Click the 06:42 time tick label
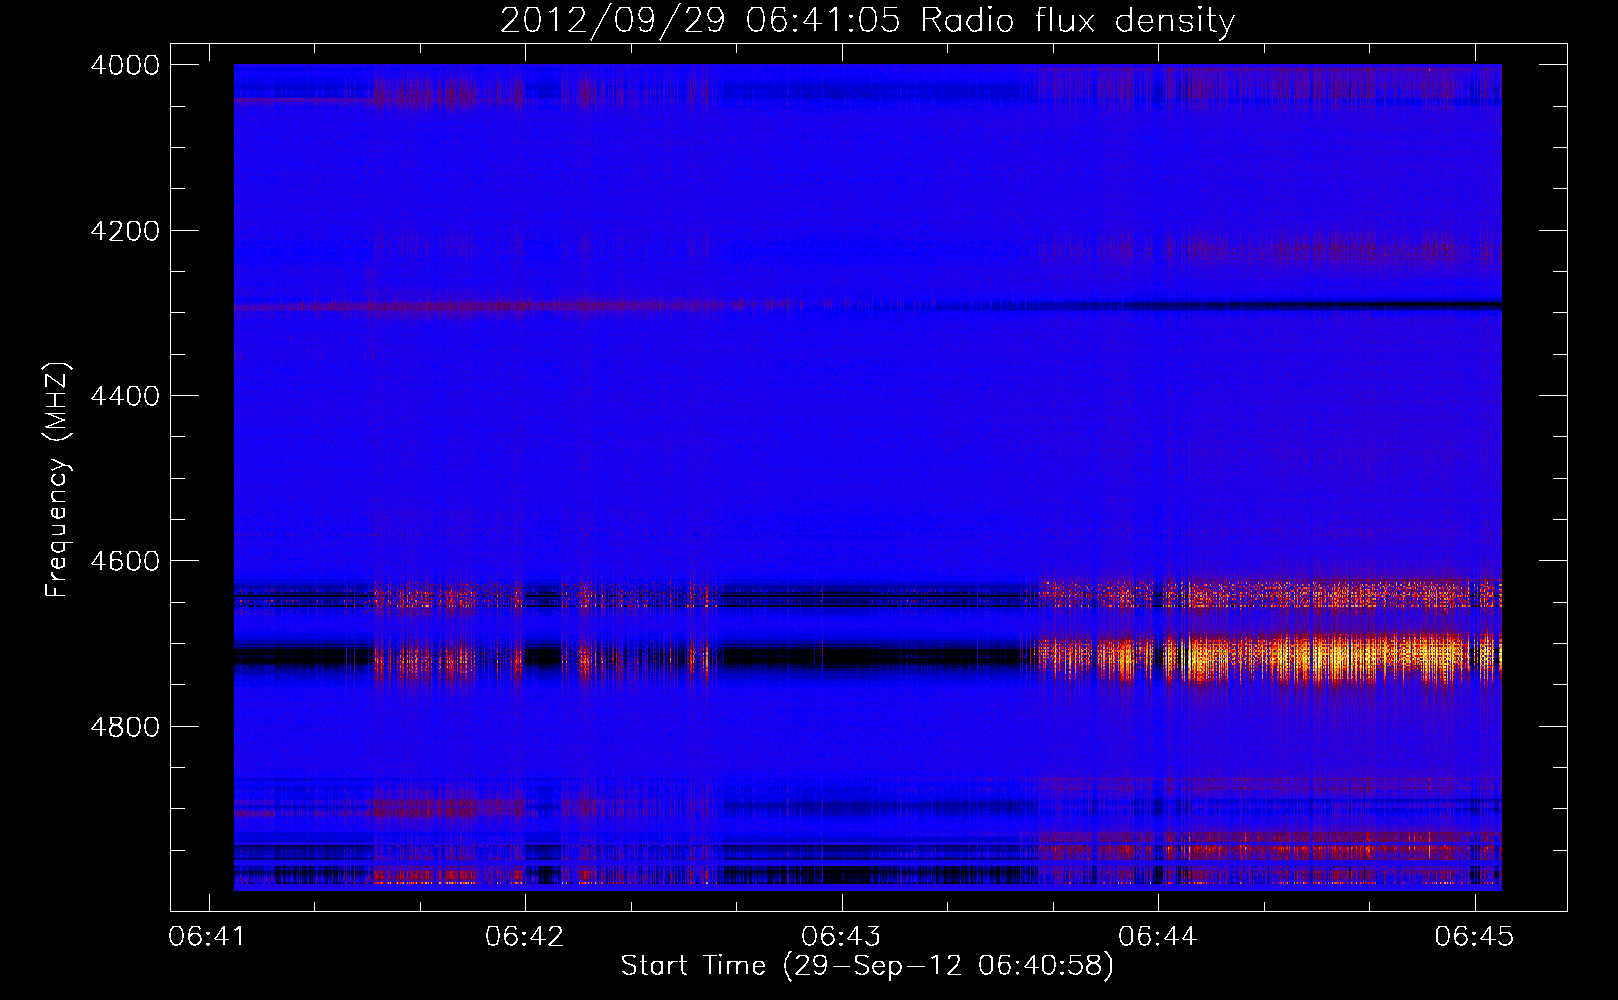This screenshot has height=1000, width=1618. [x=525, y=936]
